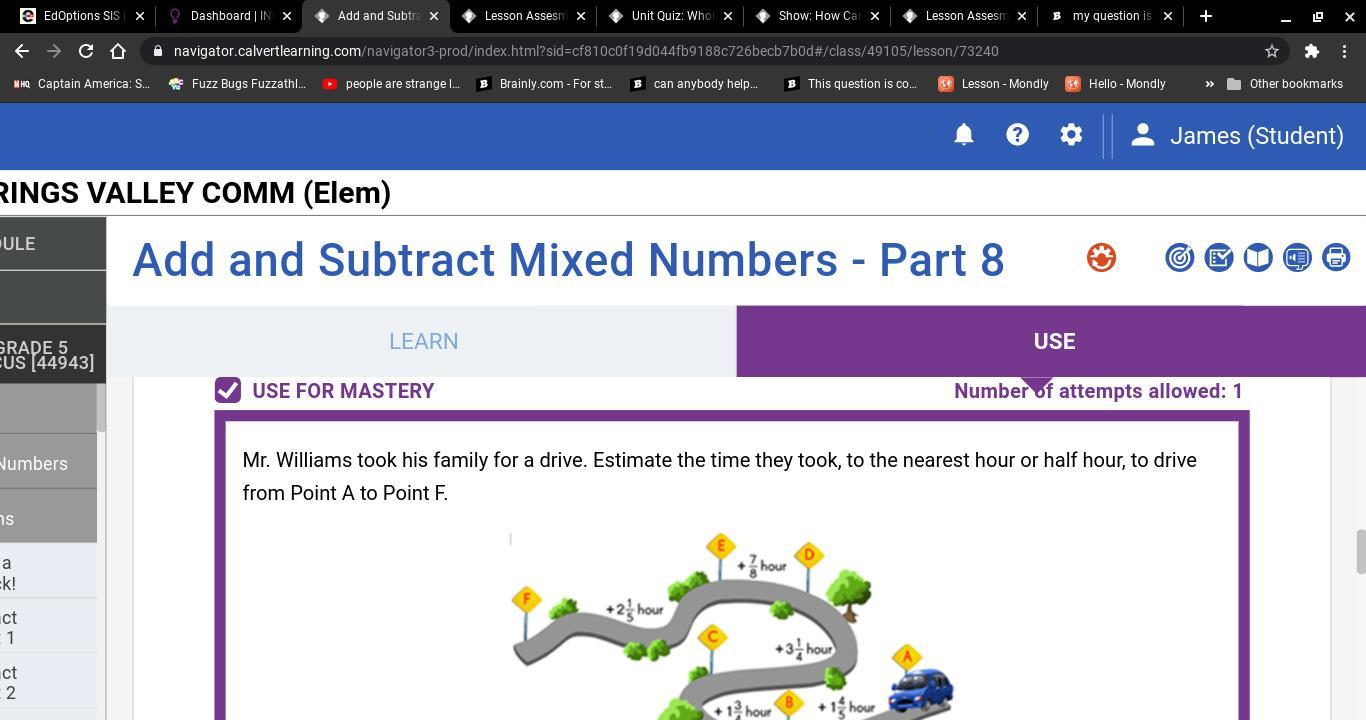1366x720 pixels.
Task: Restore down the browser window
Action: tap(1317, 16)
